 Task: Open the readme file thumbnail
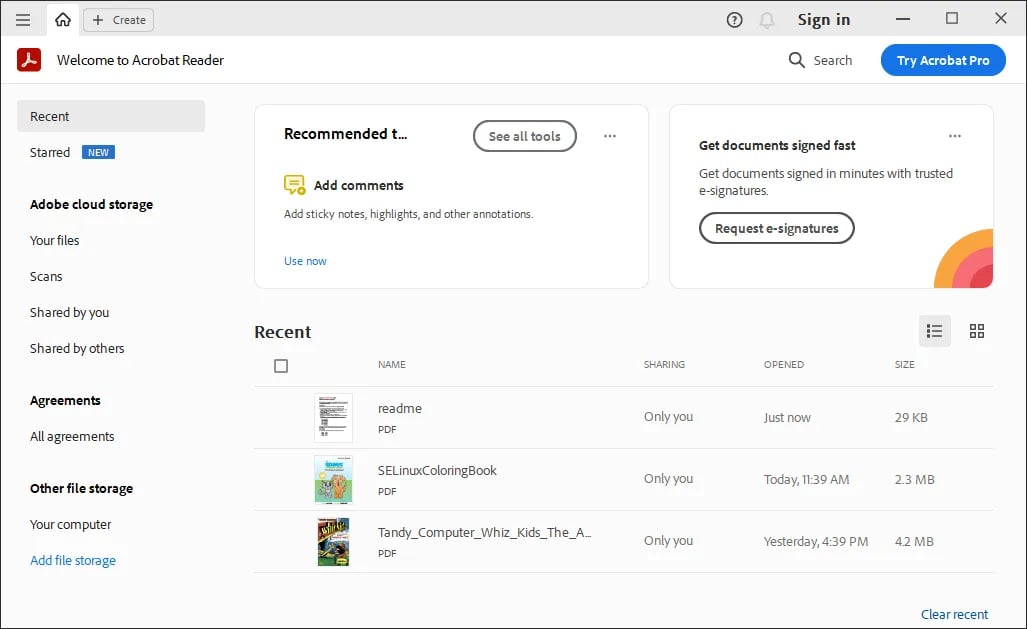tap(333, 417)
